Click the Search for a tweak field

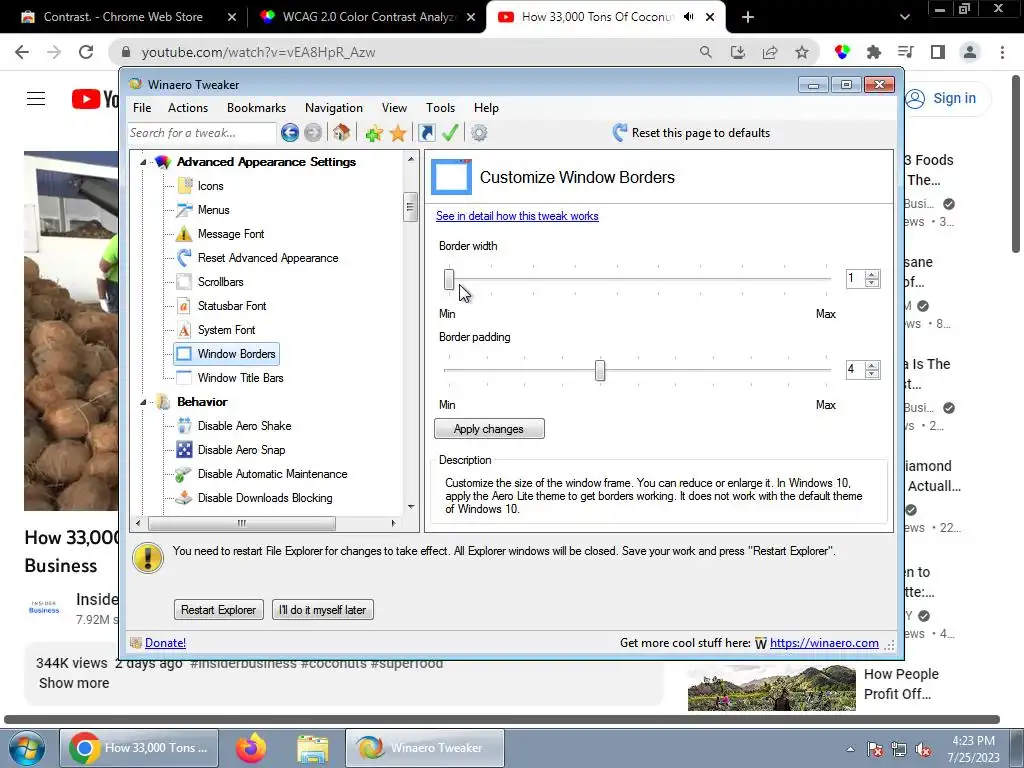click(202, 133)
